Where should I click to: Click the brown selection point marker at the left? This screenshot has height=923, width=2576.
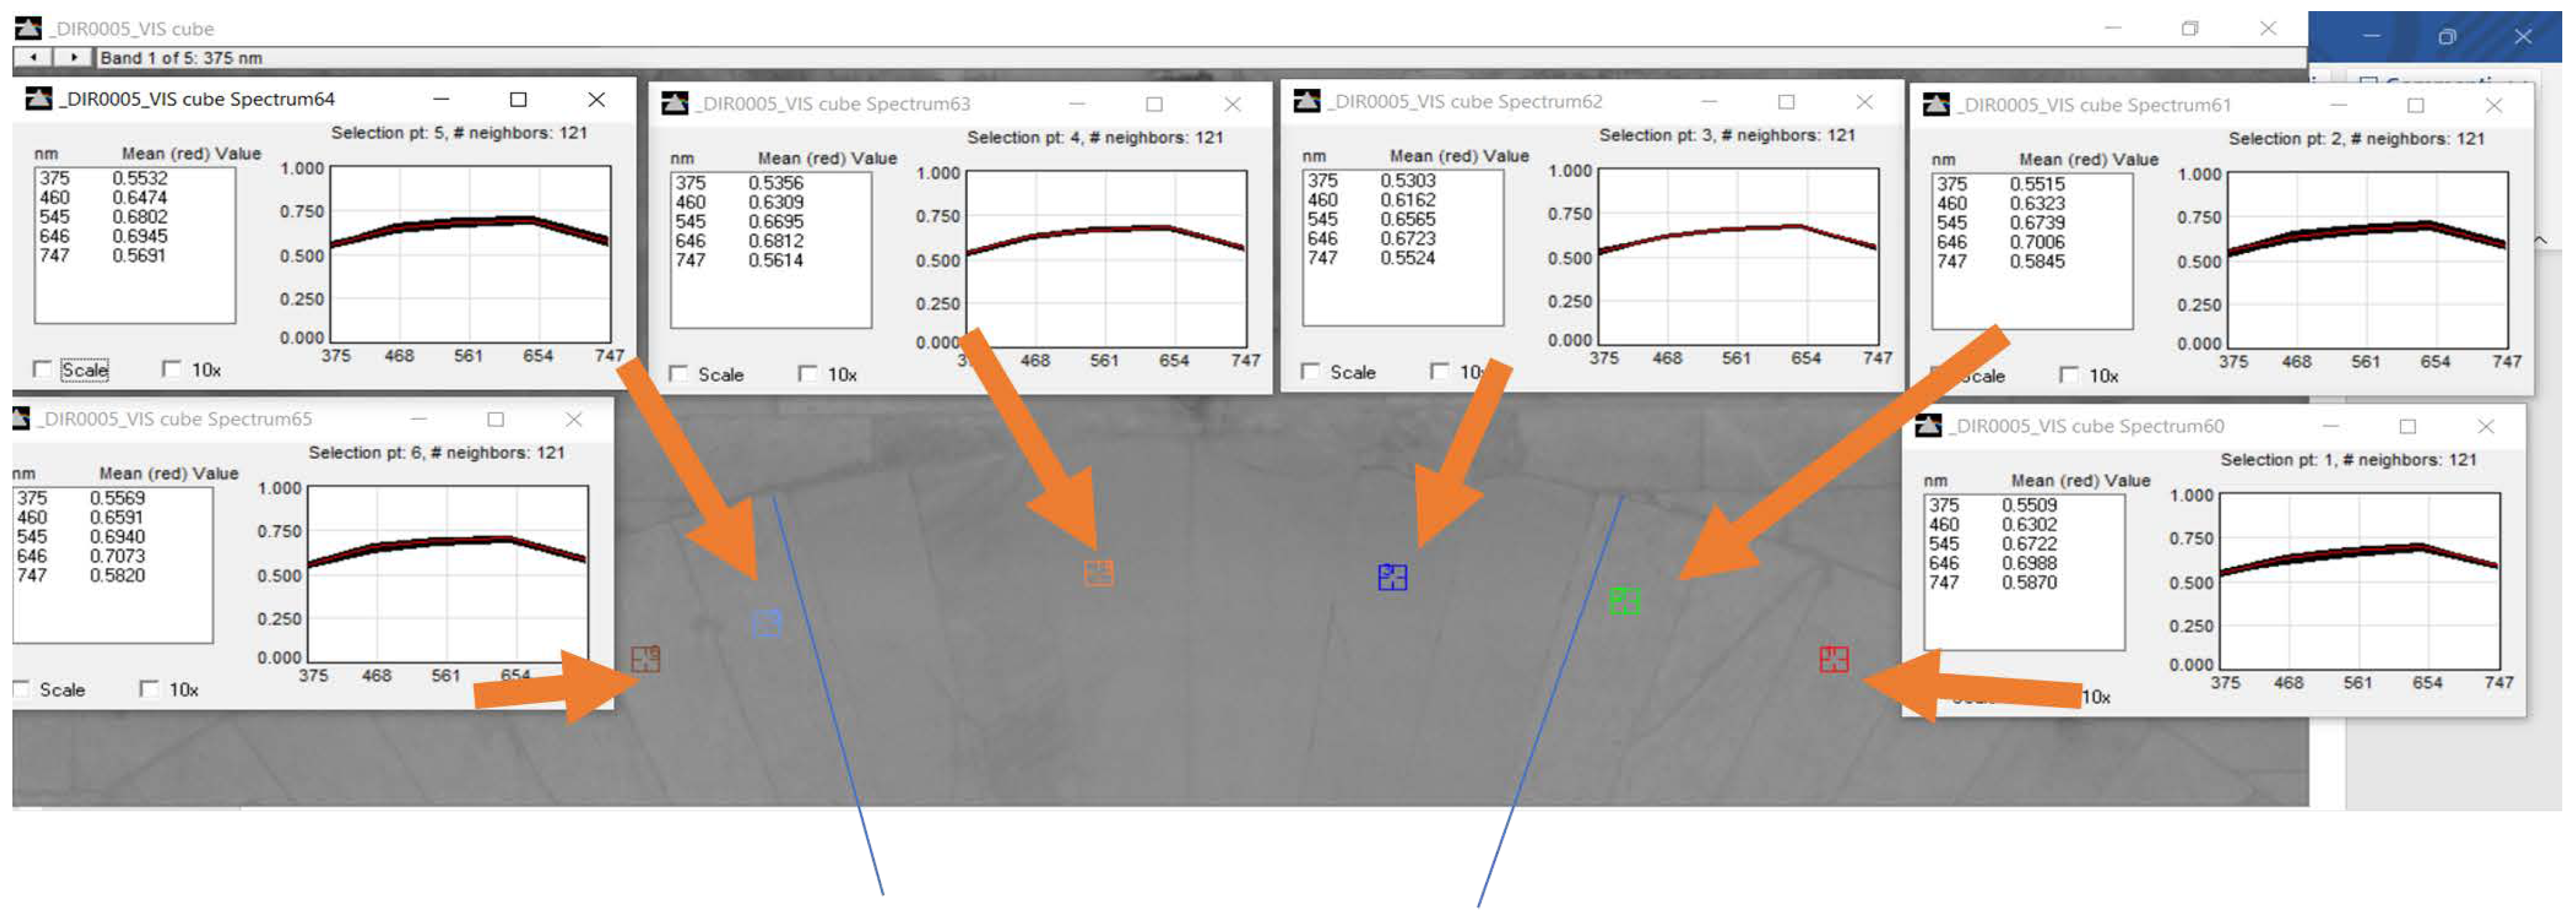click(x=645, y=659)
